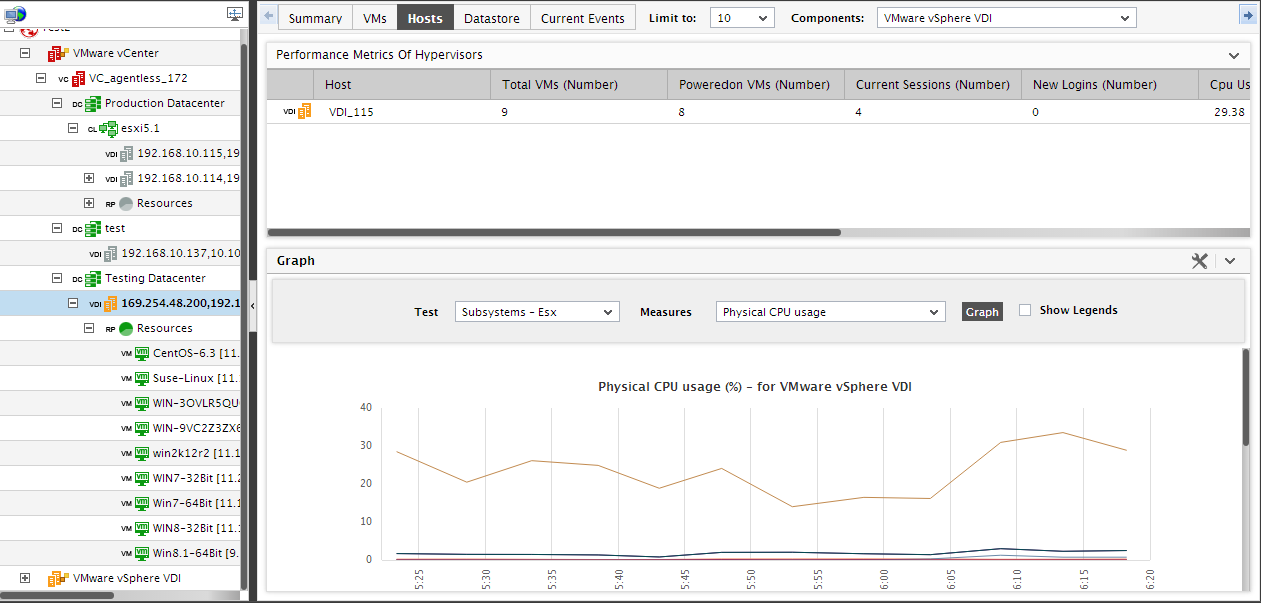Viewport: 1261px width, 603px height.
Task: Collapse the esxi5.1 cluster node
Action: pos(73,128)
